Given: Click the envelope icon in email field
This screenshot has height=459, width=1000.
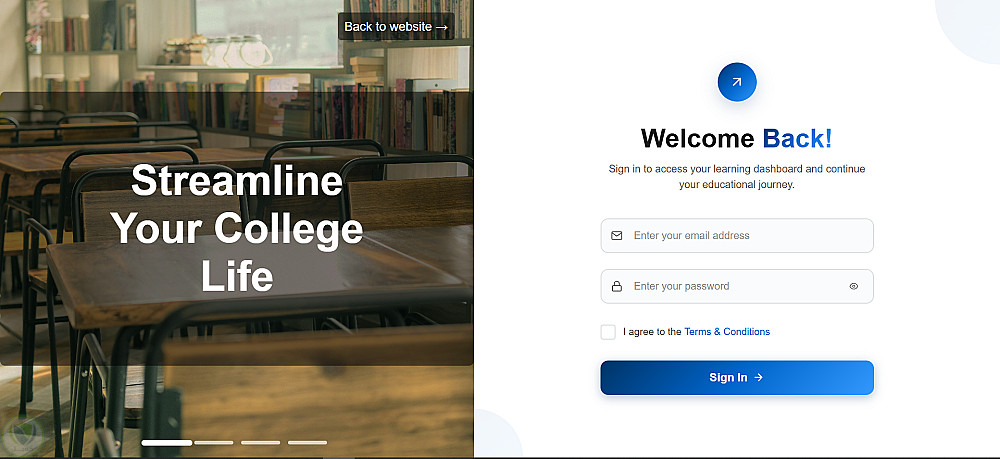Looking at the screenshot, I should click(617, 235).
